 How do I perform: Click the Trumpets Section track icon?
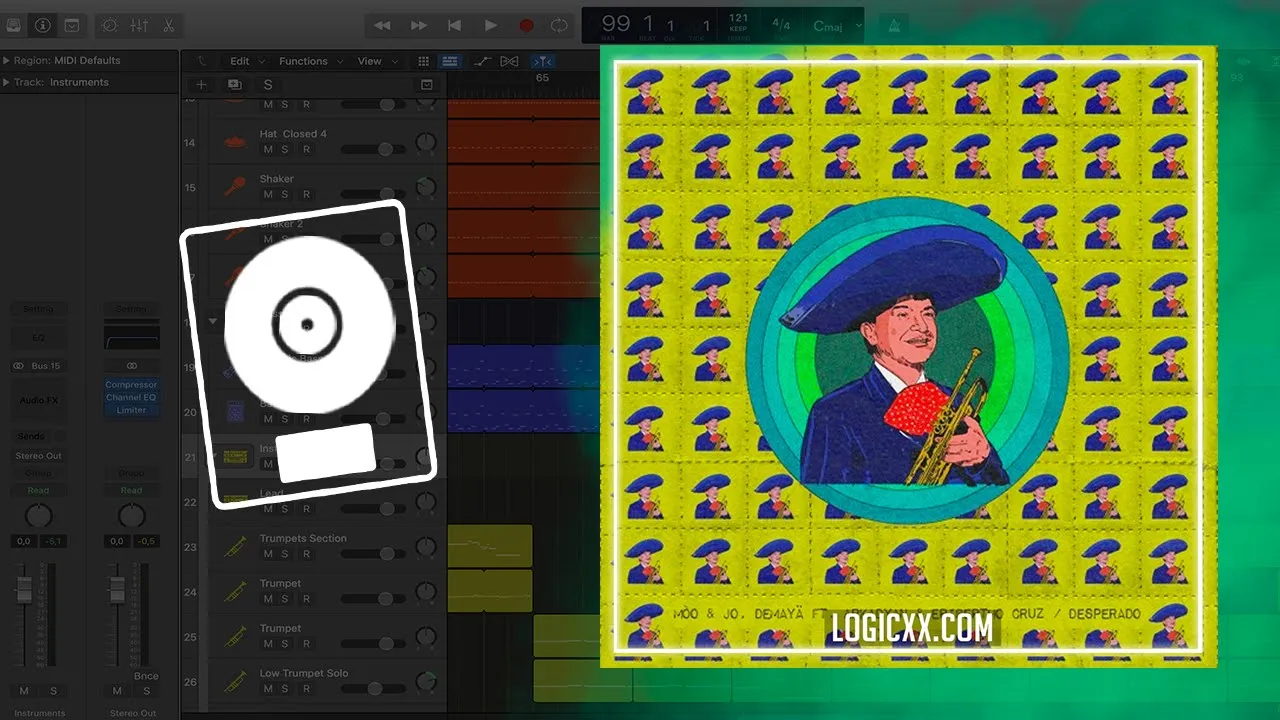click(x=235, y=547)
